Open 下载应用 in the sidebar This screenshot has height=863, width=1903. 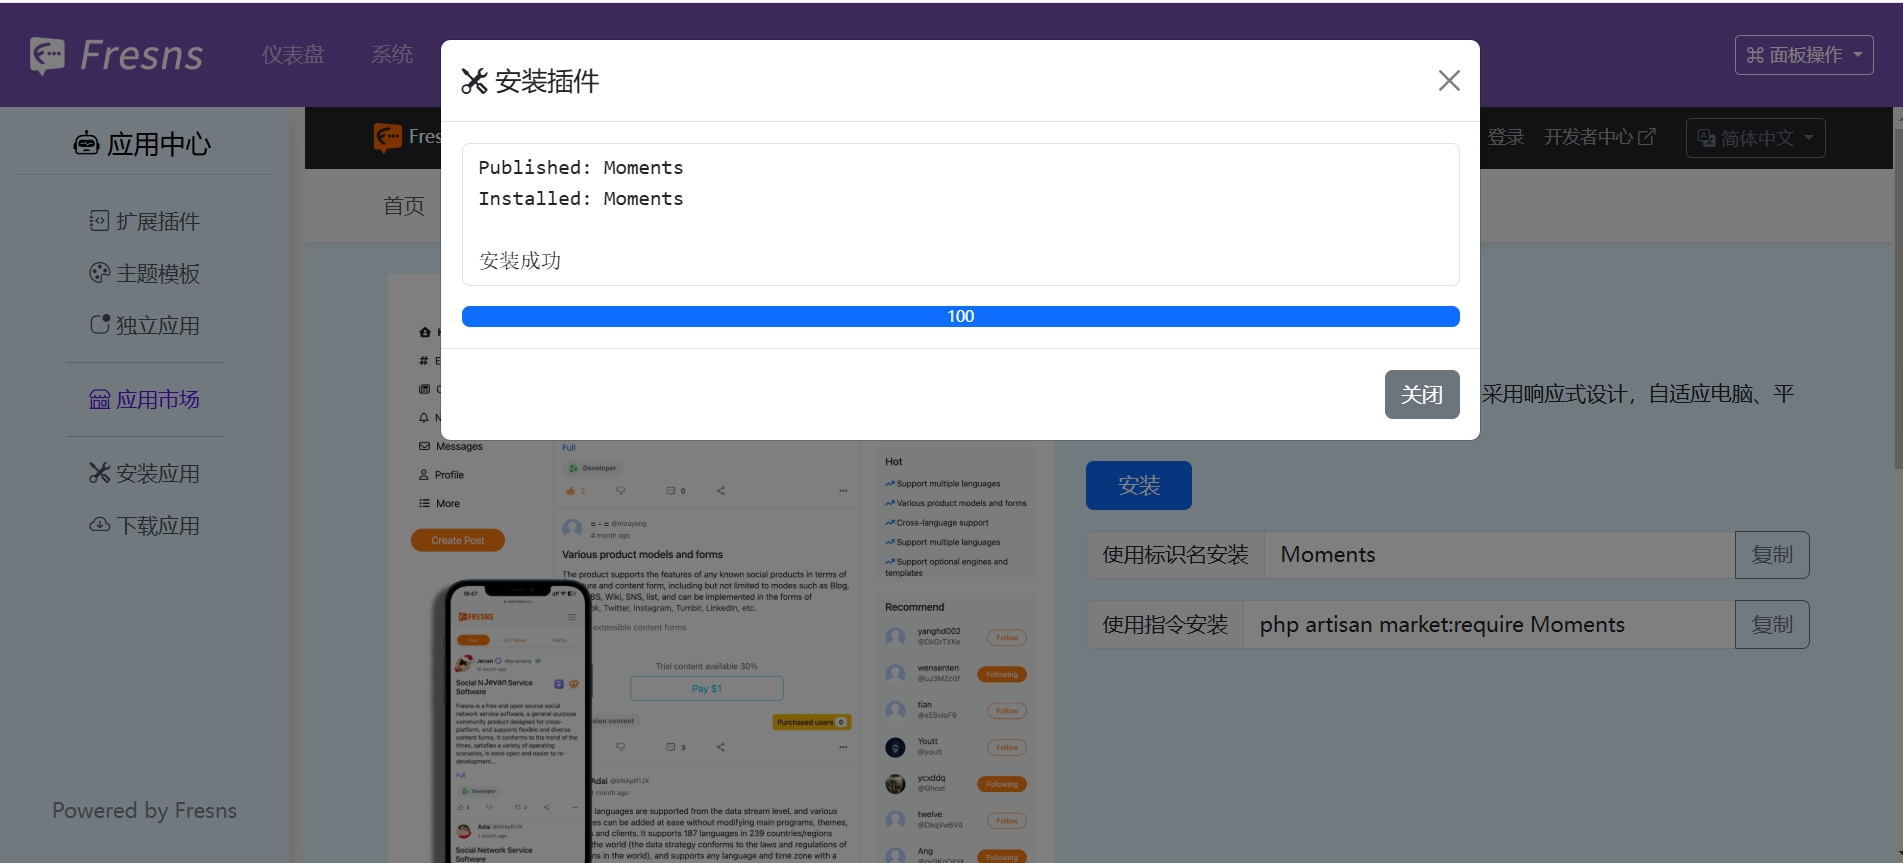click(144, 525)
